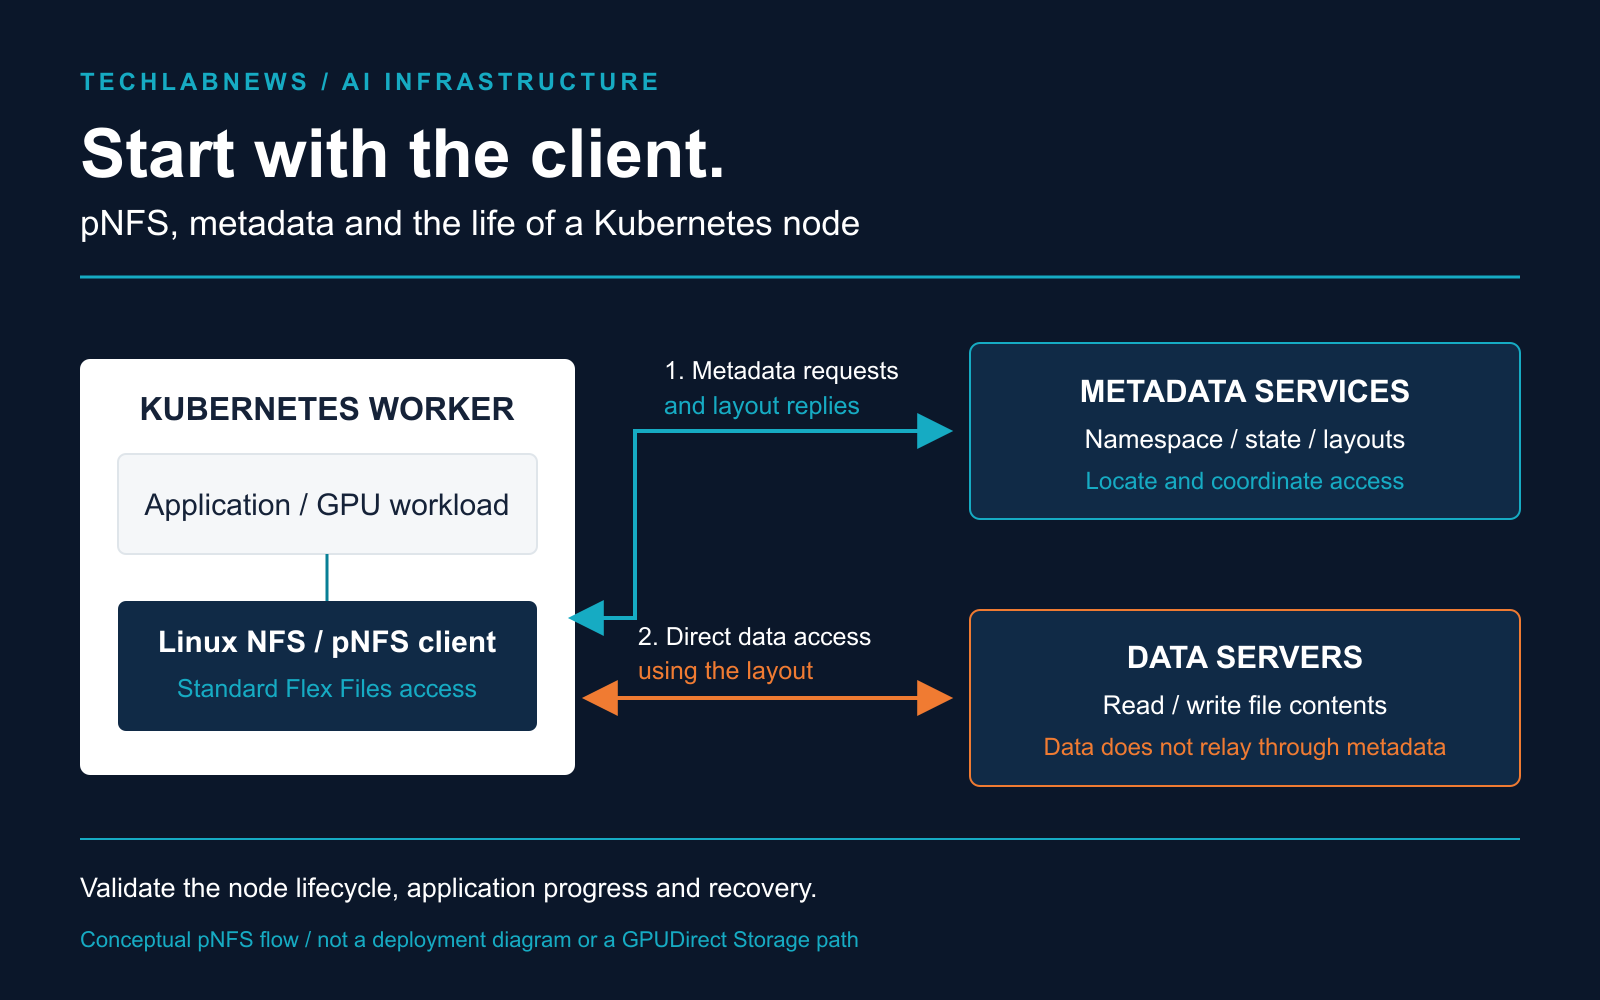
Task: Click the '2. Direct data access' label
Action: (754, 637)
